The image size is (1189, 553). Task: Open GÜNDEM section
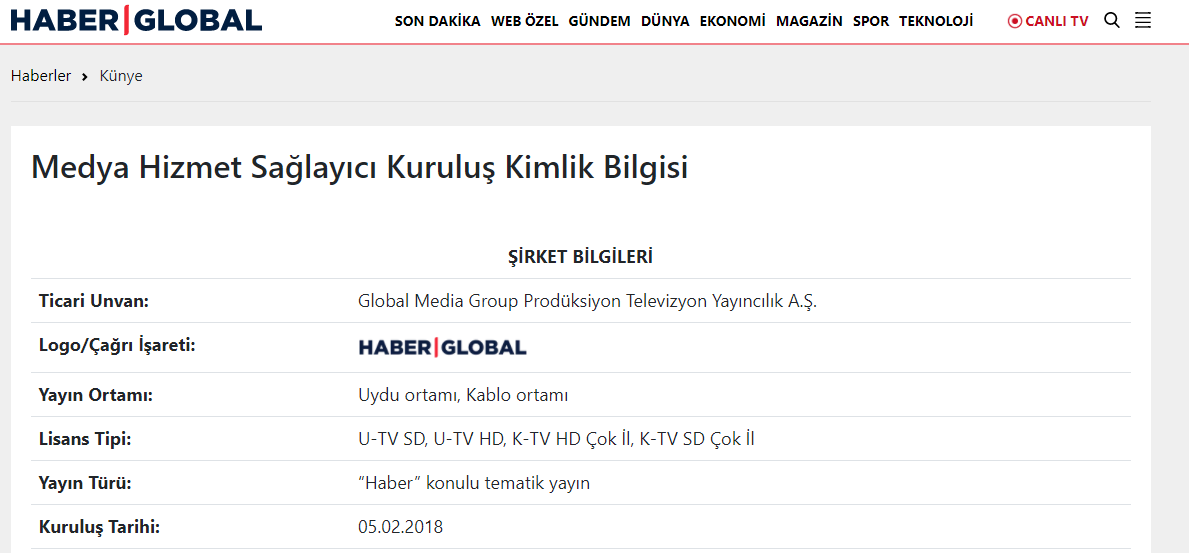[599, 21]
